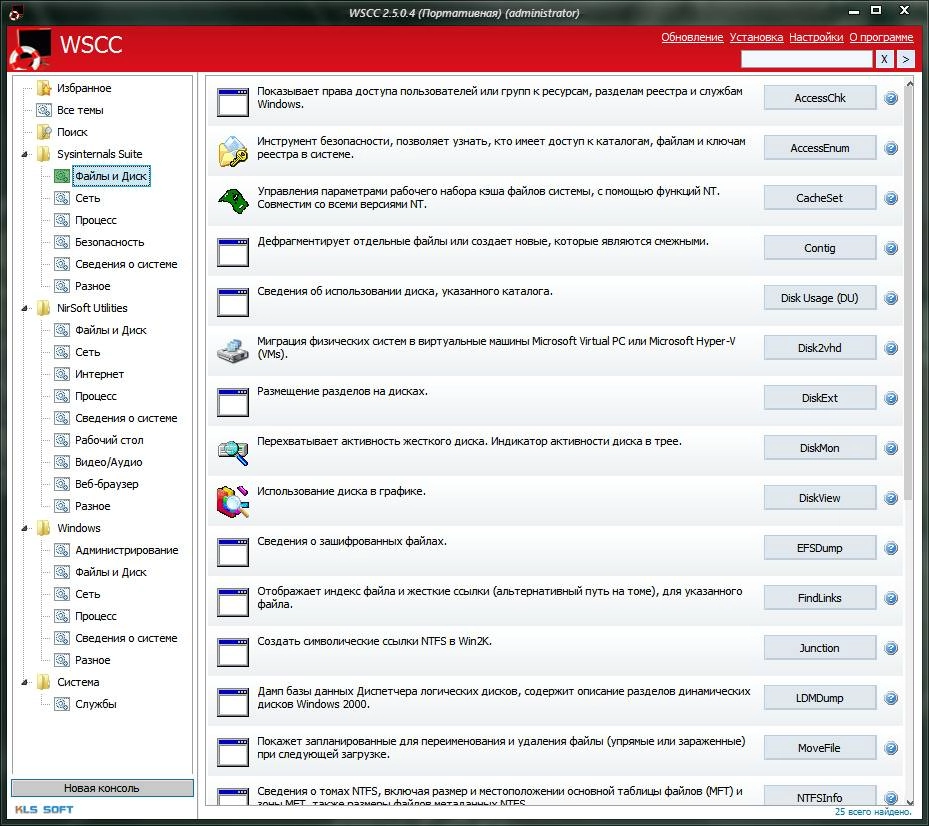This screenshot has height=826, width=929.
Task: Launch the CacheSet utility
Action: pyautogui.click(x=819, y=198)
